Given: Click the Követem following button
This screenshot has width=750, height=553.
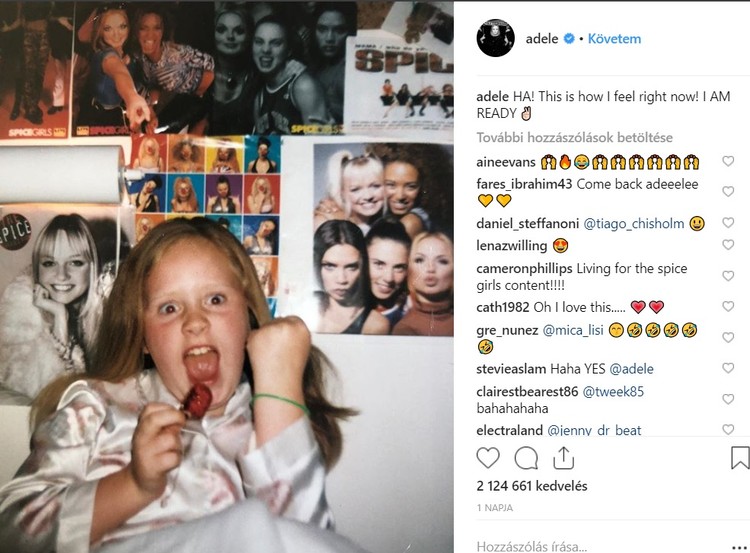Looking at the screenshot, I should pos(614,39).
